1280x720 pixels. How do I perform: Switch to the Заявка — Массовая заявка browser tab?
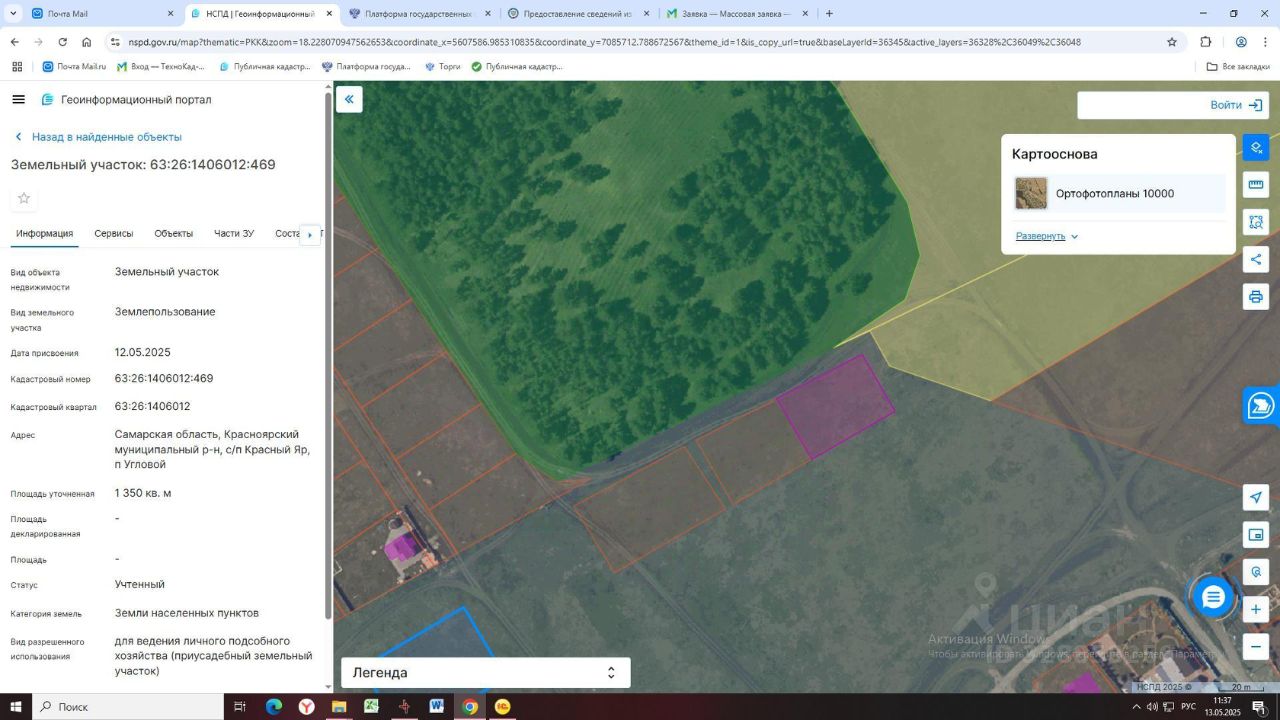[x=735, y=14]
